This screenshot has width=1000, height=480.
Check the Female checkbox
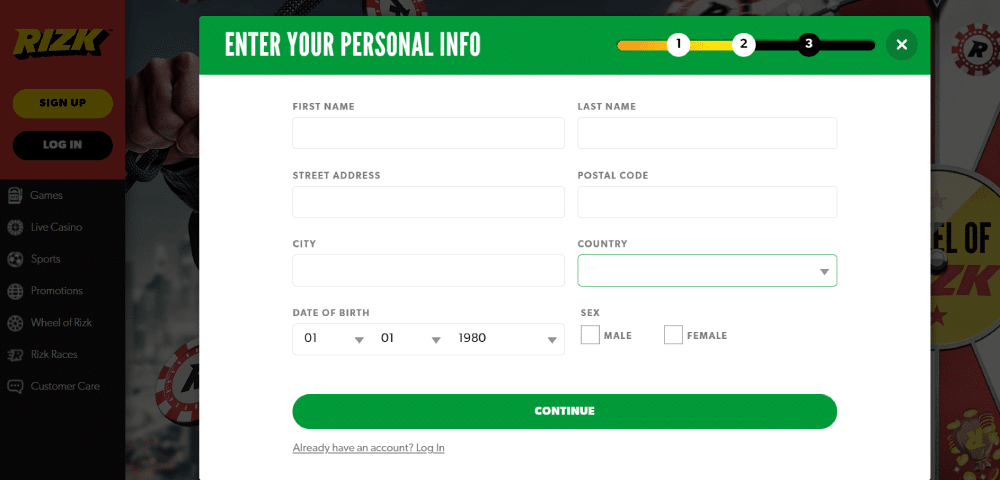click(x=673, y=335)
